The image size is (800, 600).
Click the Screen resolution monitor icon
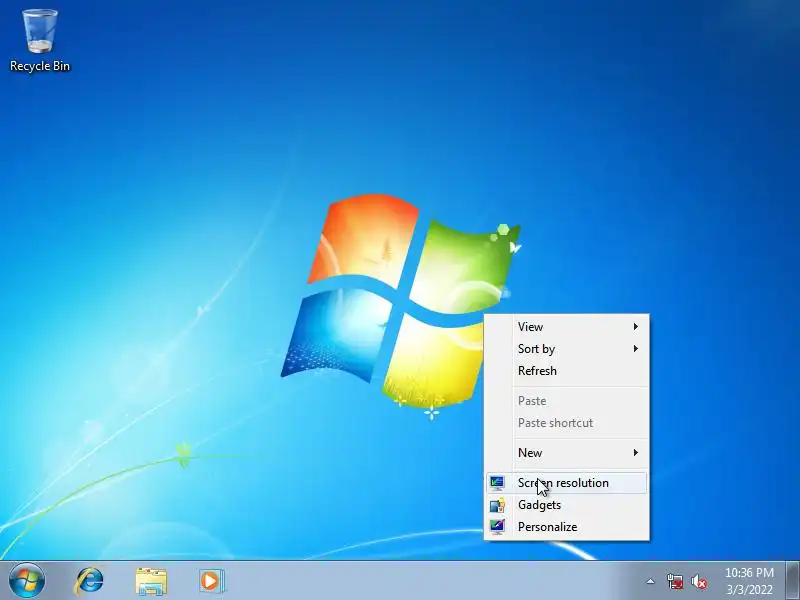click(497, 483)
